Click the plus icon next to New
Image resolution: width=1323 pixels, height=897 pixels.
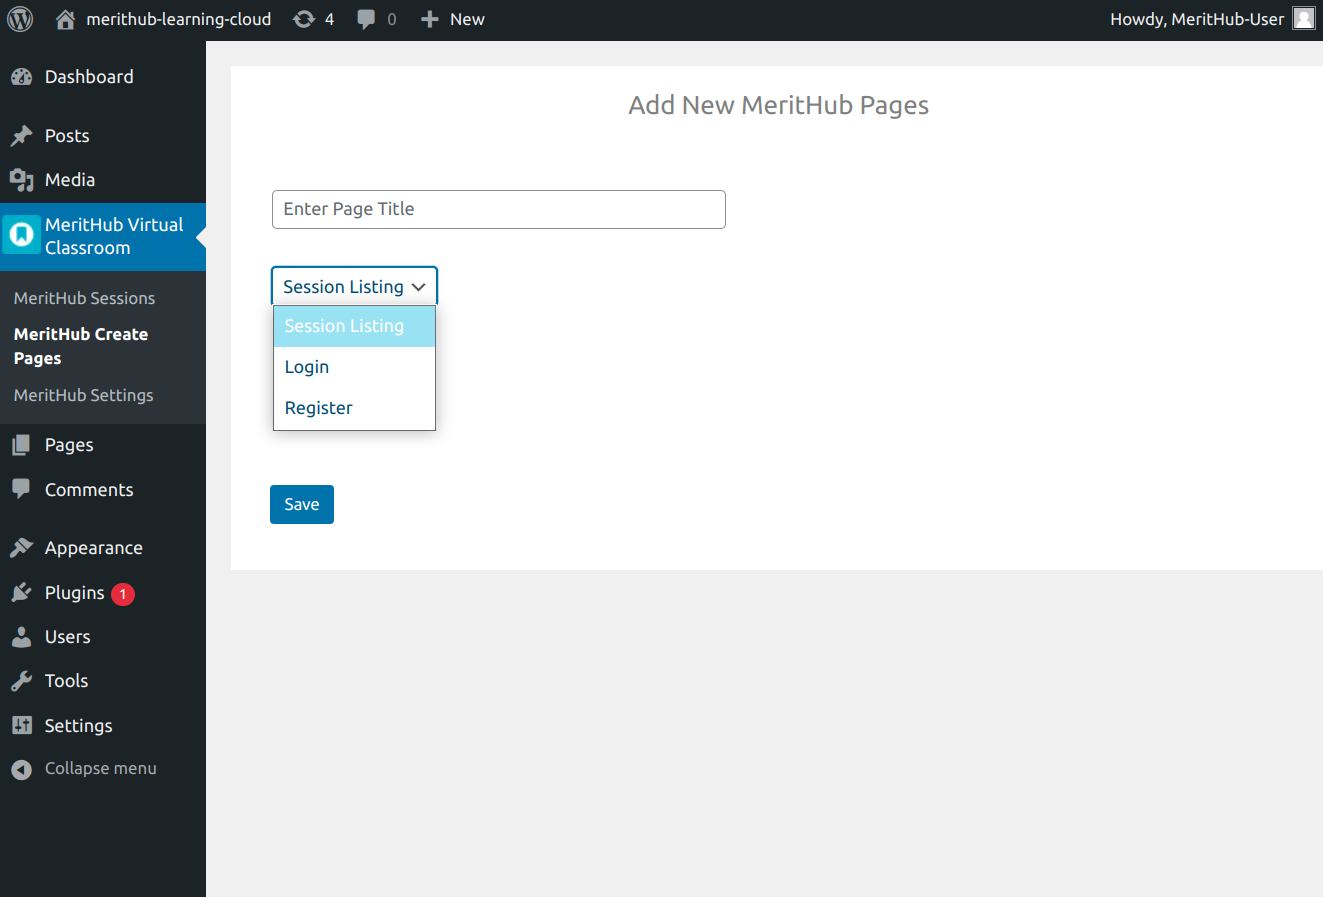(430, 19)
